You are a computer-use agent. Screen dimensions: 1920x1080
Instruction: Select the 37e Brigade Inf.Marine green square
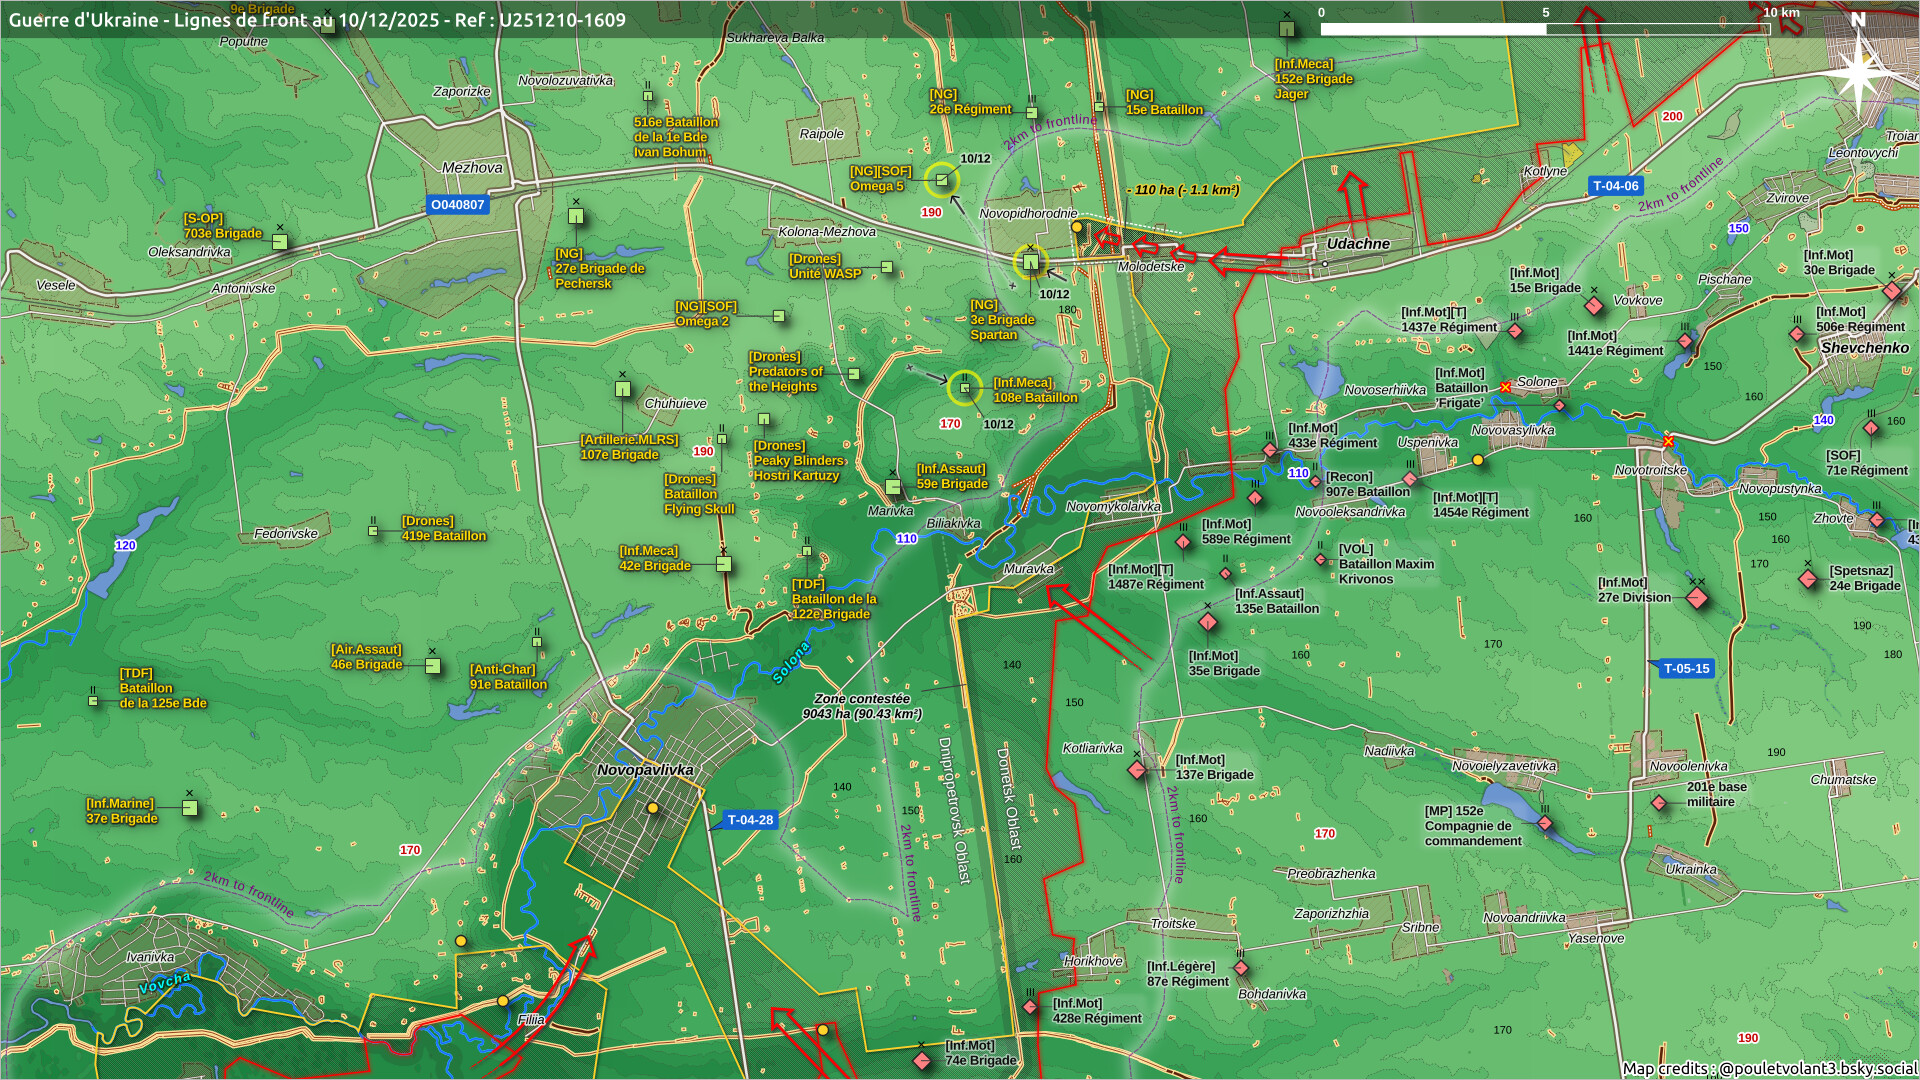click(x=190, y=808)
